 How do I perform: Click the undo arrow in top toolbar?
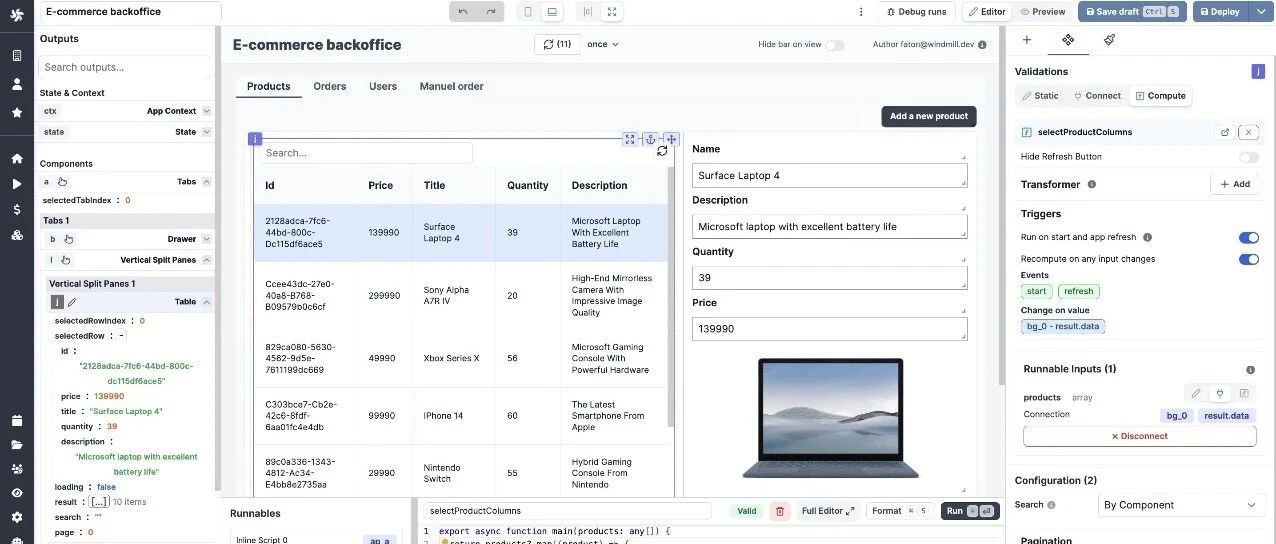coord(462,12)
